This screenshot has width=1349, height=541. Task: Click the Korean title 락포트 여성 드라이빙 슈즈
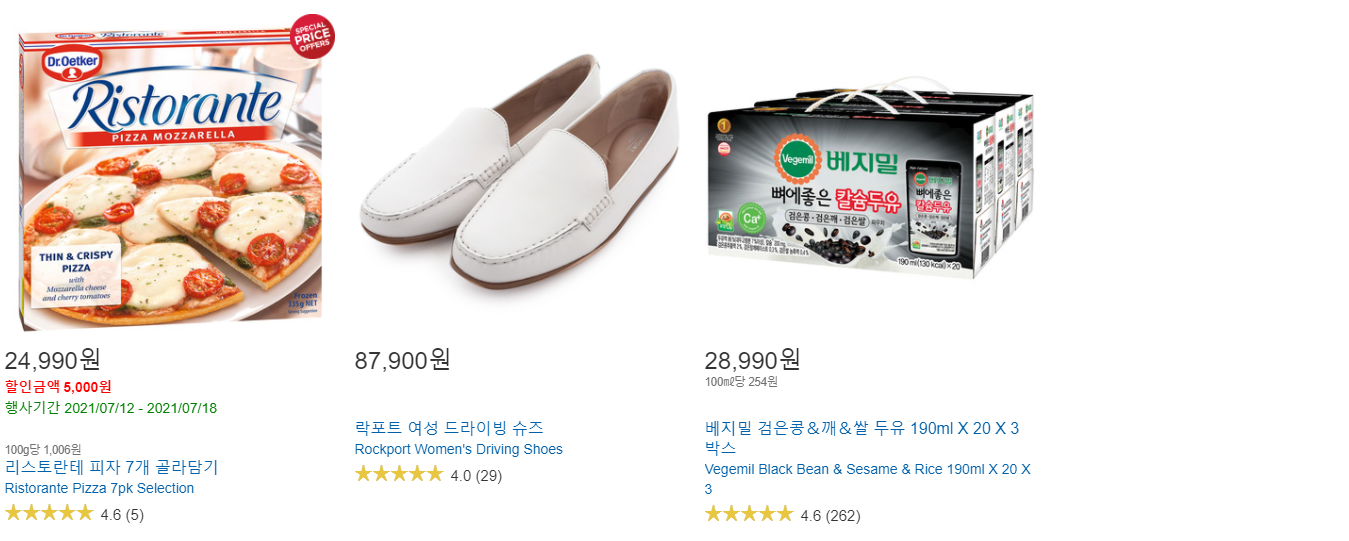click(x=449, y=428)
